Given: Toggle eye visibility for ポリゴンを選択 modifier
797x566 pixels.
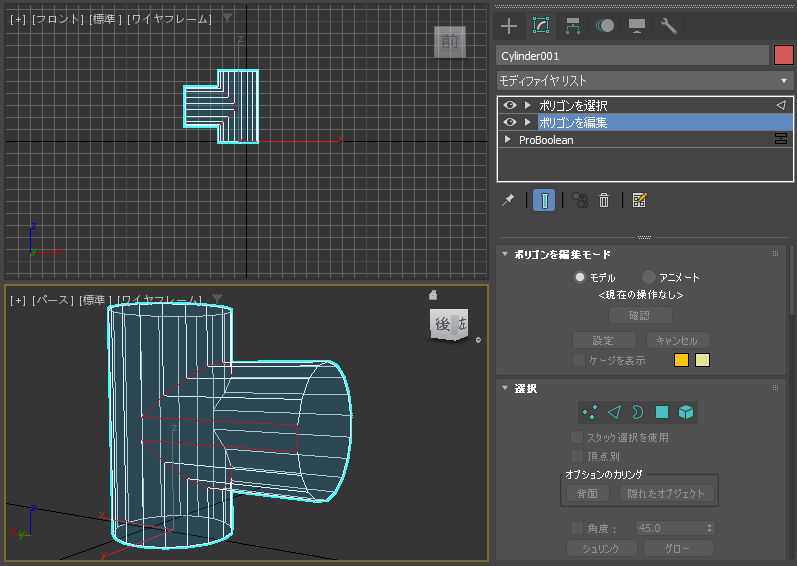Looking at the screenshot, I should [510, 105].
